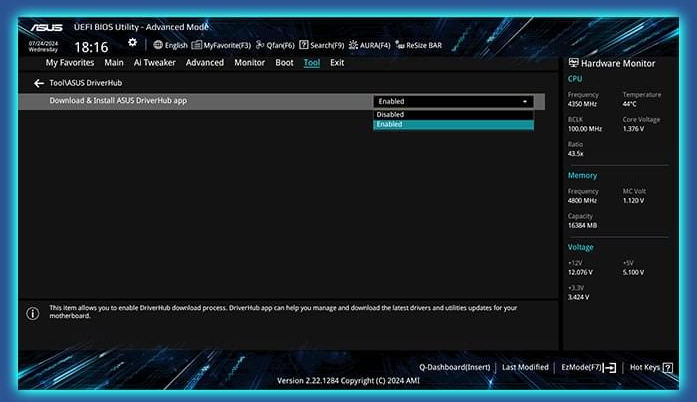This screenshot has height=402, width=697.
Task: Click the settings gear icon near clock
Action: (x=132, y=43)
